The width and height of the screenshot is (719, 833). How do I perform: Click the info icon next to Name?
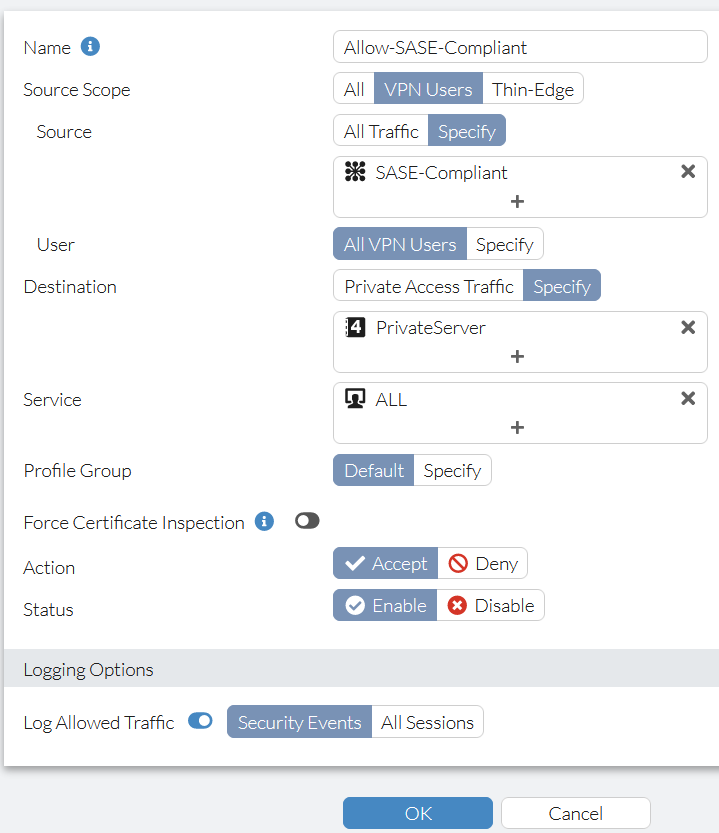pos(91,46)
